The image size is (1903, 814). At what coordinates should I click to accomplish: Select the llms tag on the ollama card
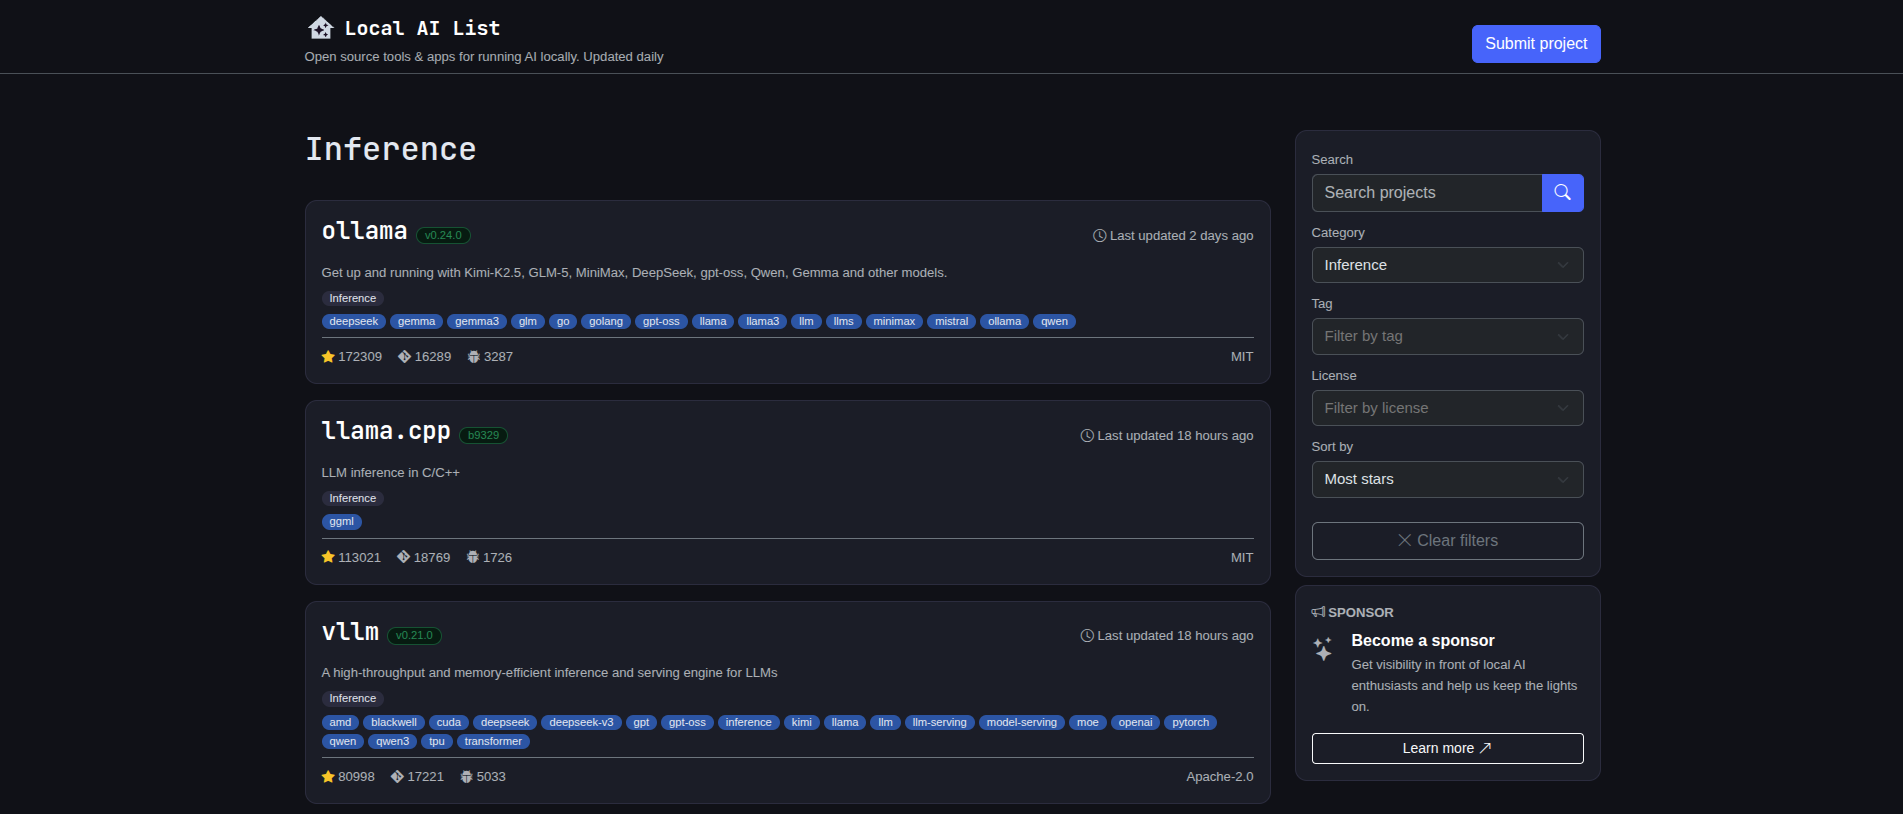point(844,322)
